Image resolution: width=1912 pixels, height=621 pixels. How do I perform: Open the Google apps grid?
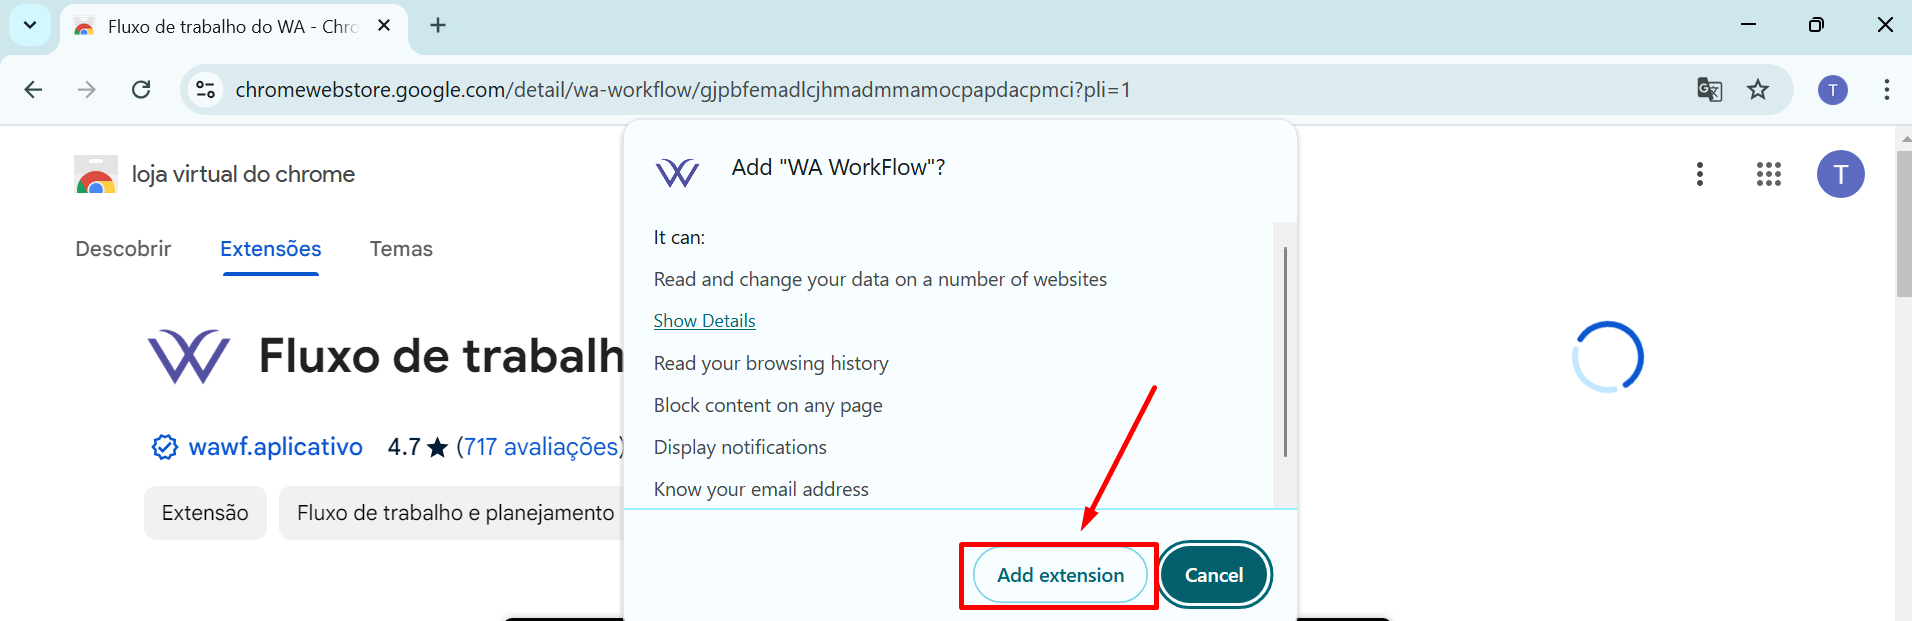tap(1769, 174)
